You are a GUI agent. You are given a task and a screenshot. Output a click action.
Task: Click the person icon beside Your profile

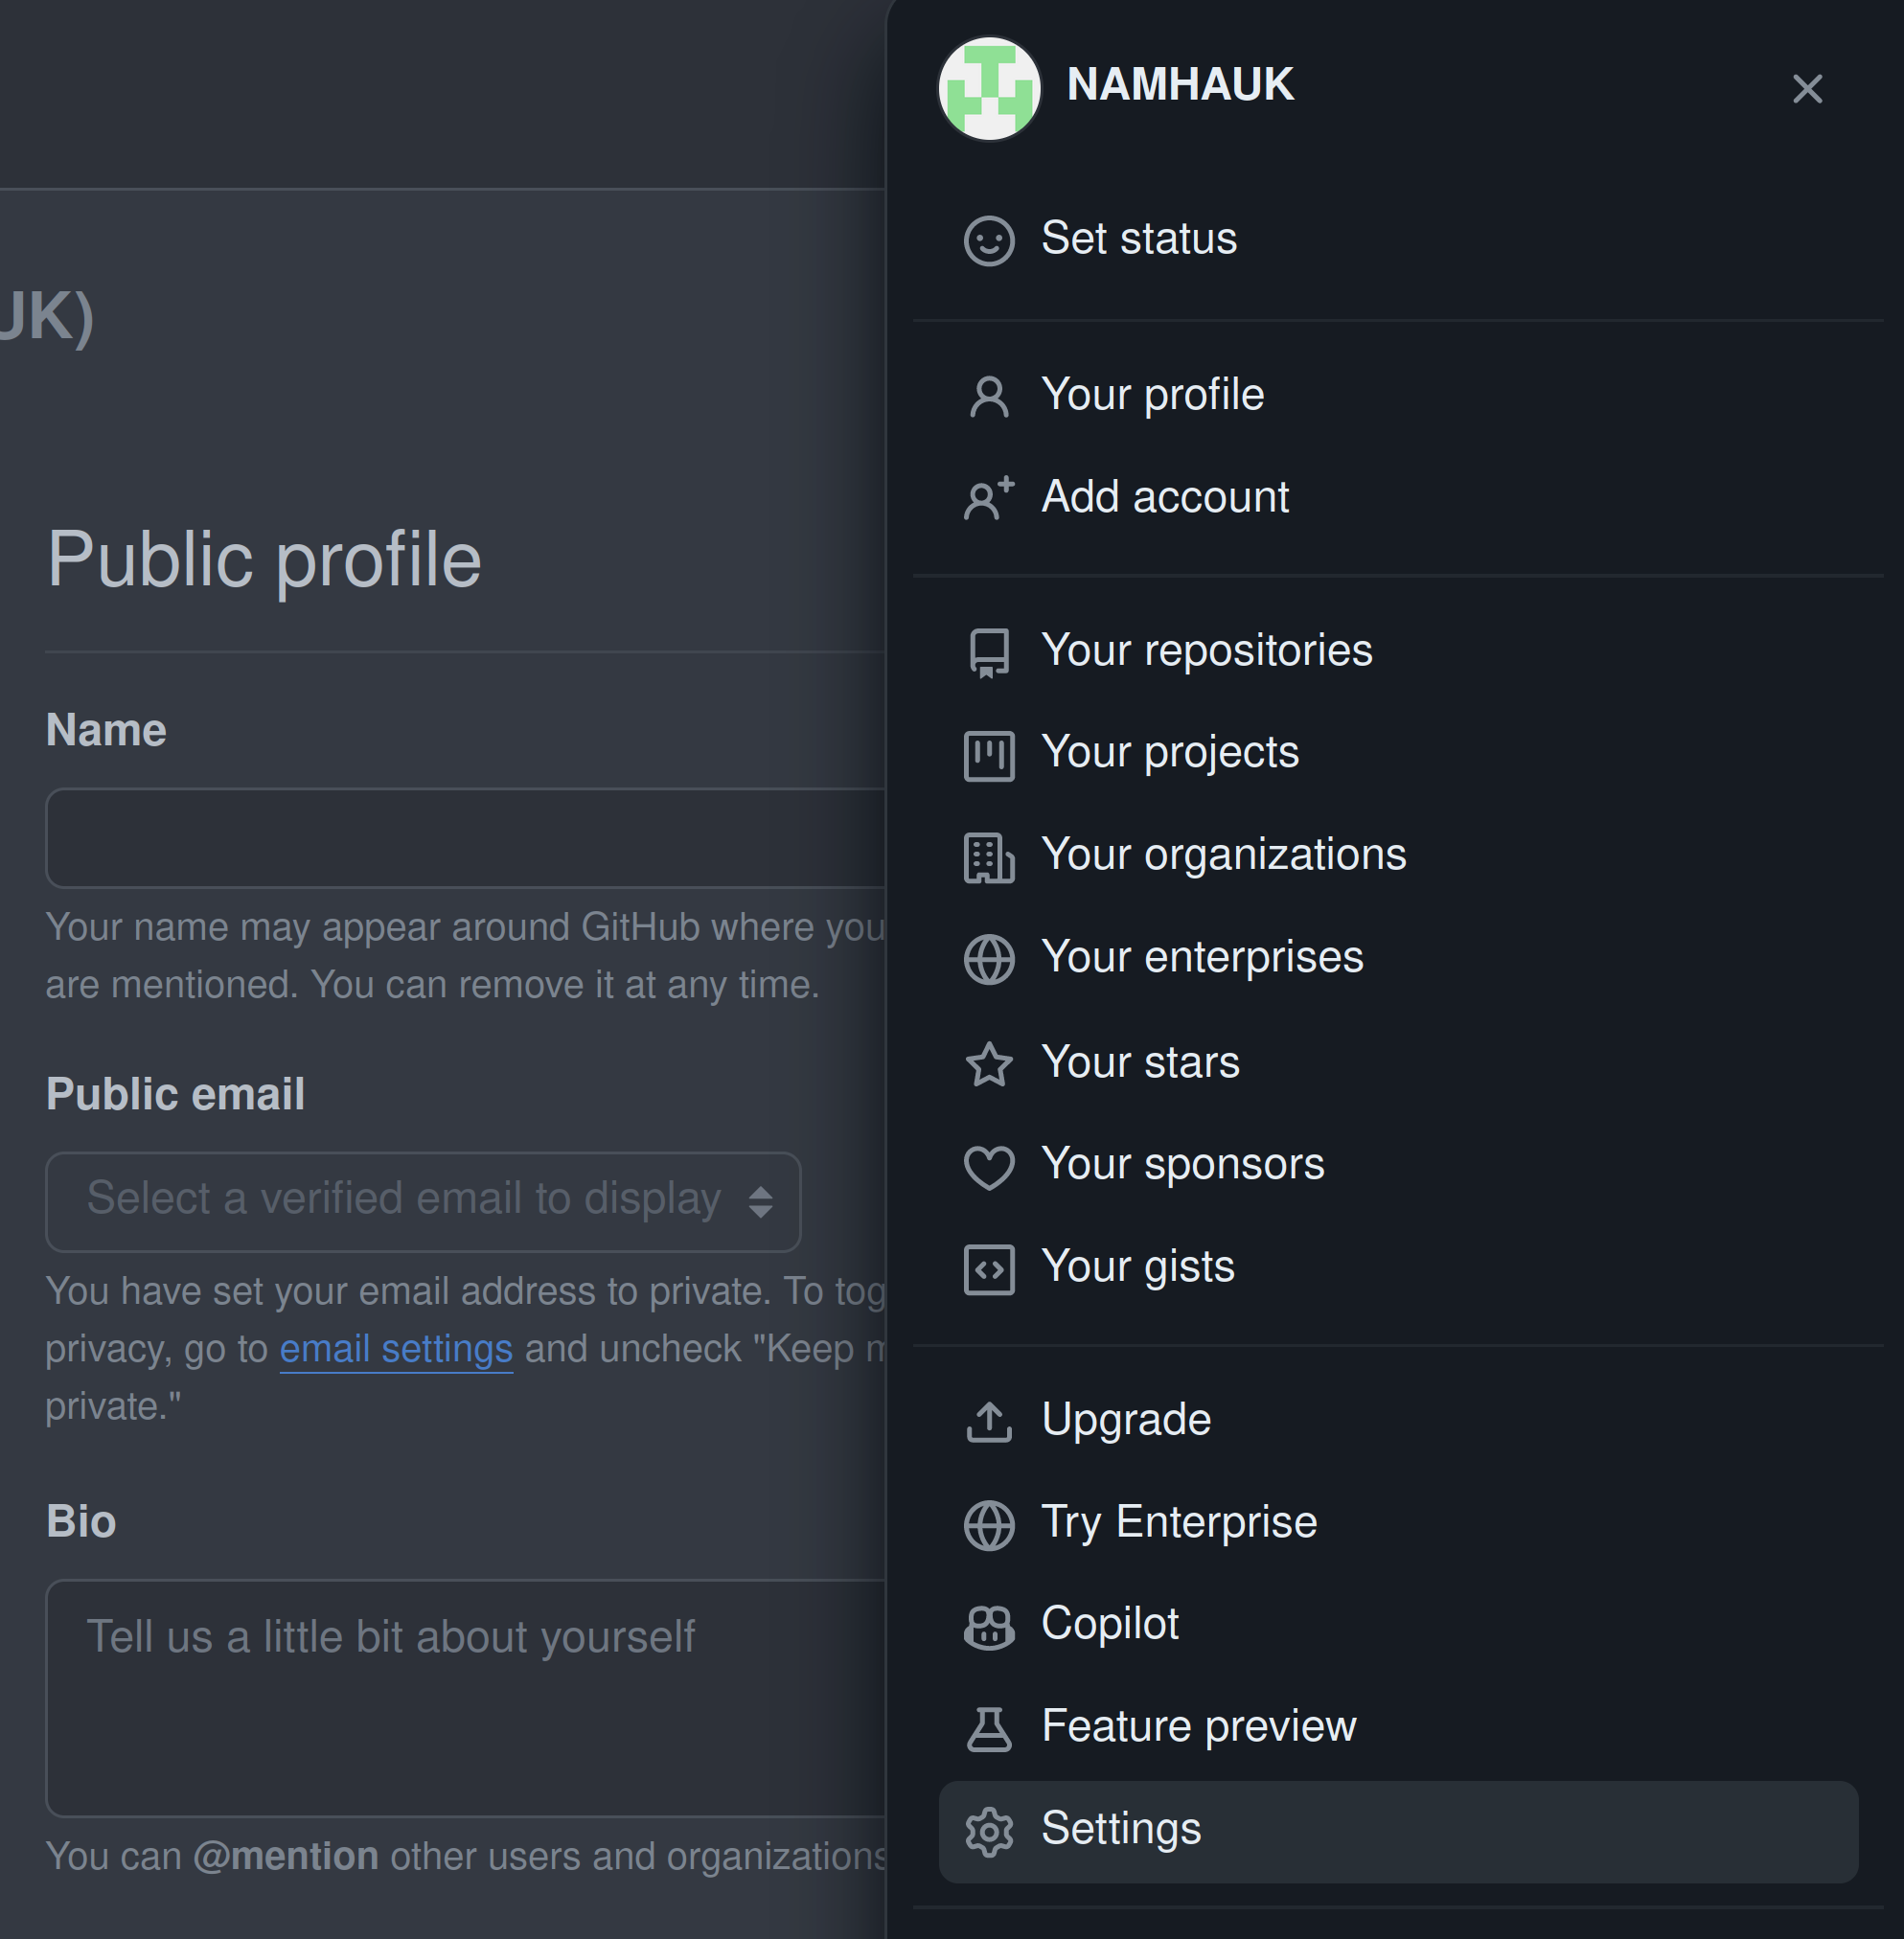[x=989, y=396]
